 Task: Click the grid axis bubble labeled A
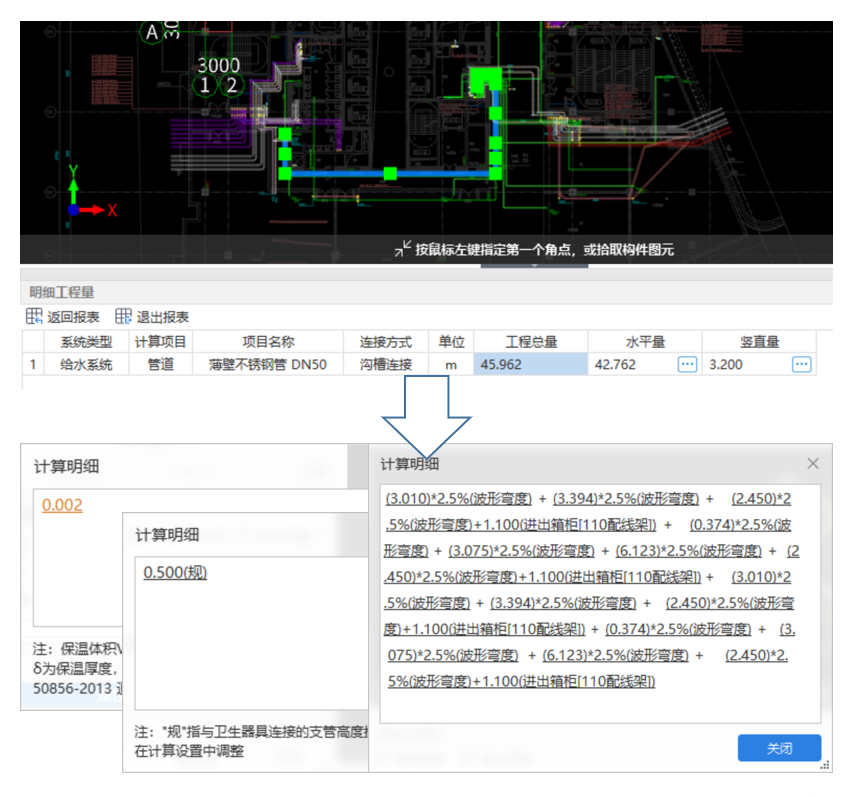point(152,32)
